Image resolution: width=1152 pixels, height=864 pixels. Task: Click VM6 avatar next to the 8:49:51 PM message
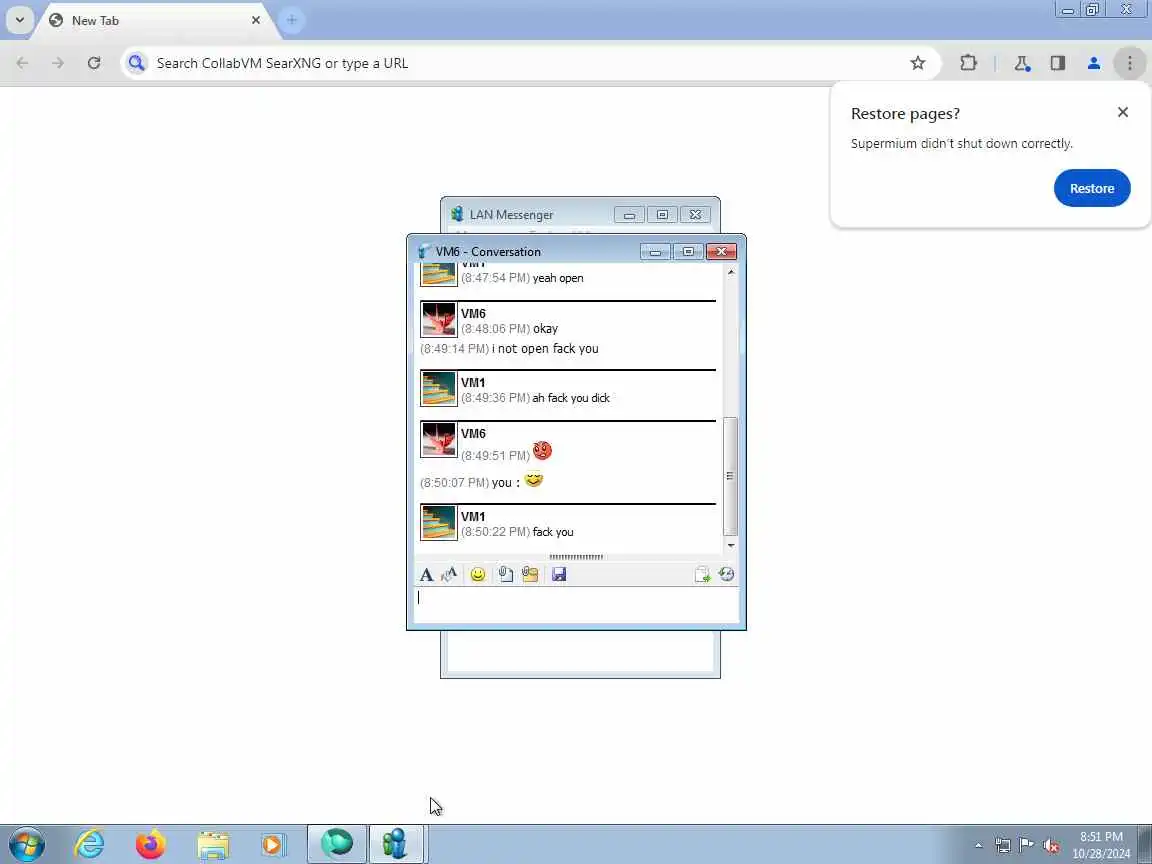click(x=439, y=440)
